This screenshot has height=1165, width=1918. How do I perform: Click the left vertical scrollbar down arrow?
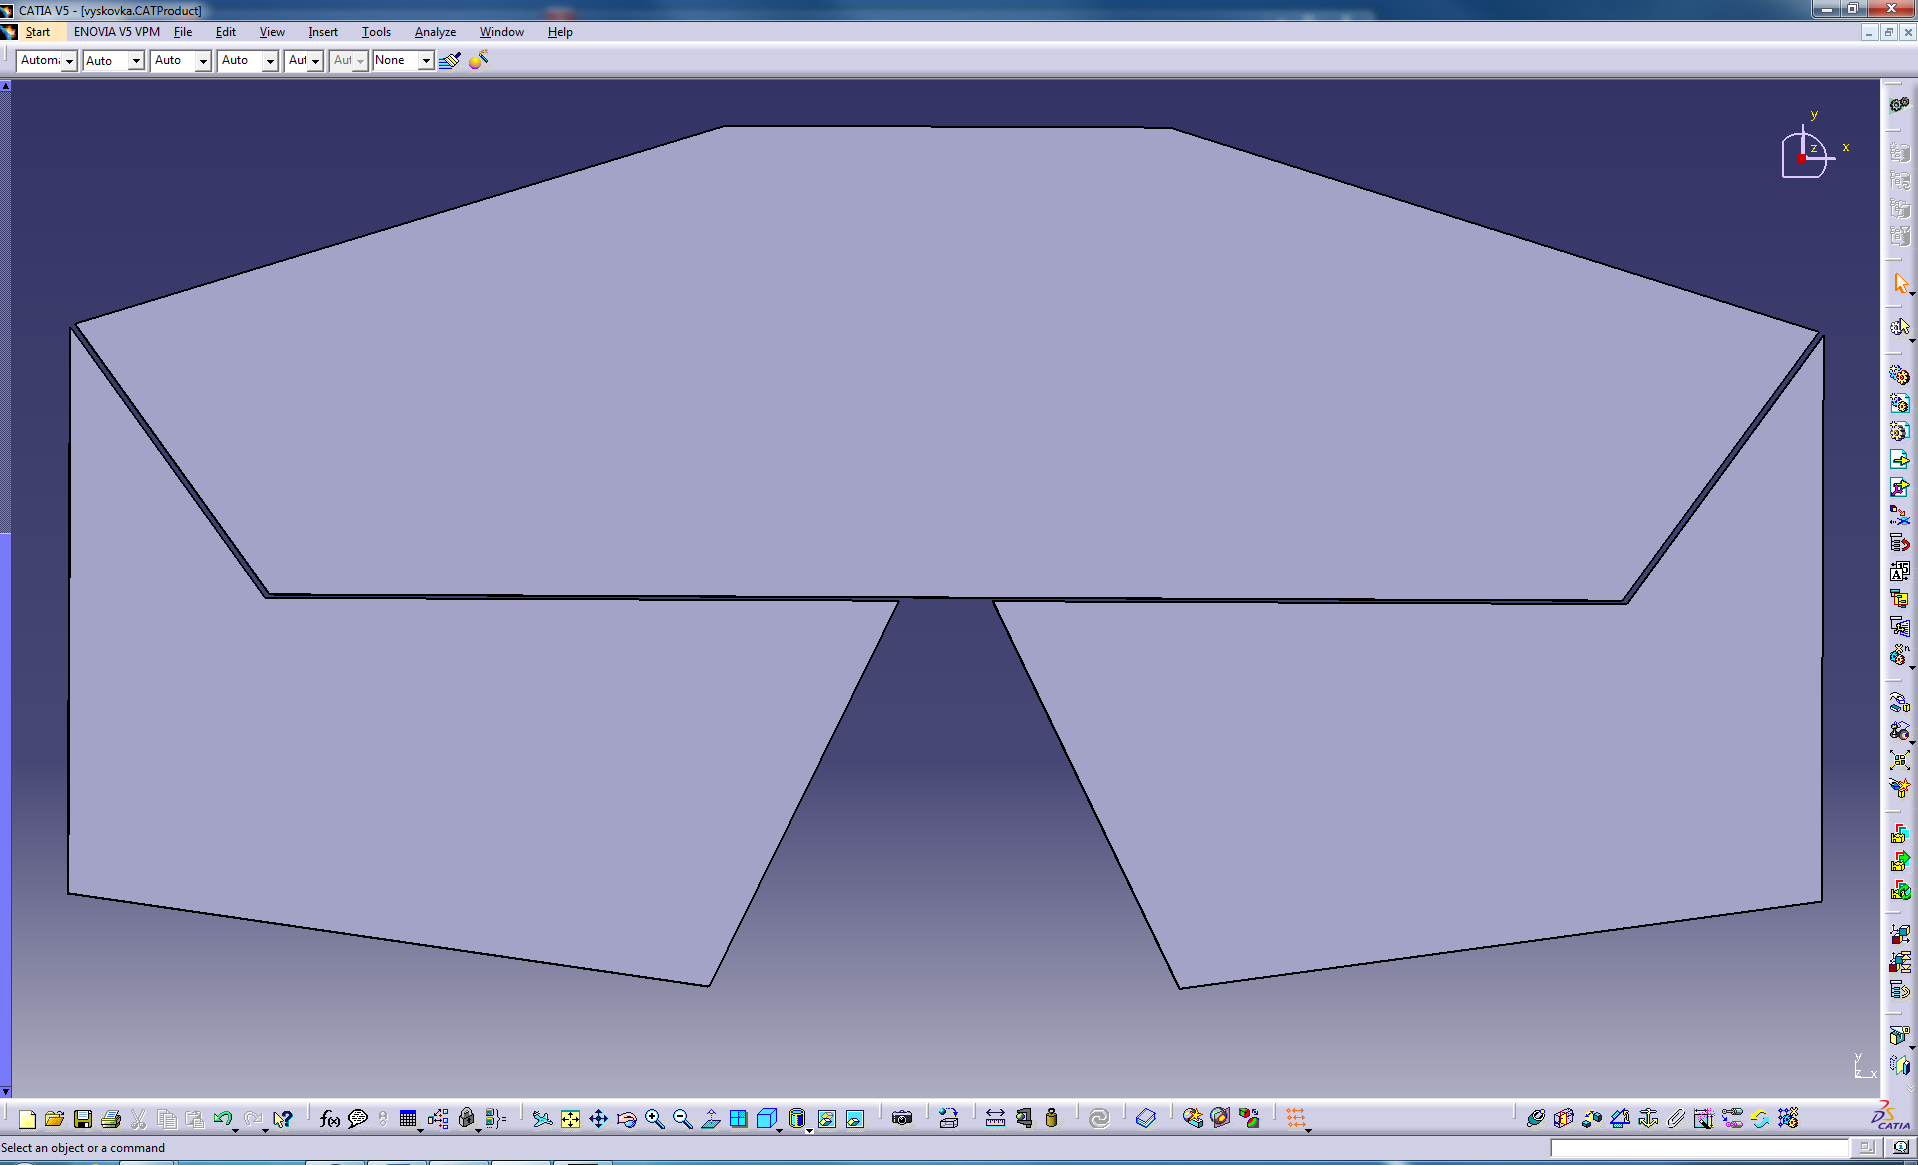5,1092
